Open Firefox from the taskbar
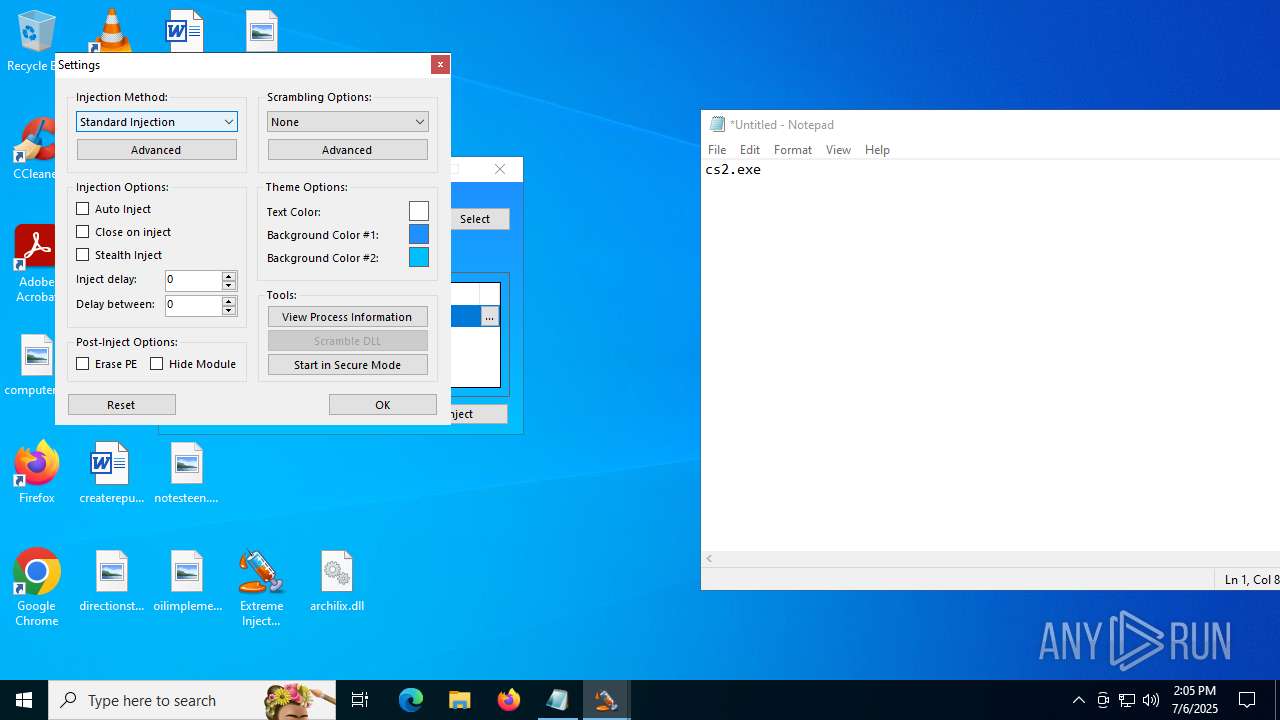The image size is (1280, 720). 509,700
